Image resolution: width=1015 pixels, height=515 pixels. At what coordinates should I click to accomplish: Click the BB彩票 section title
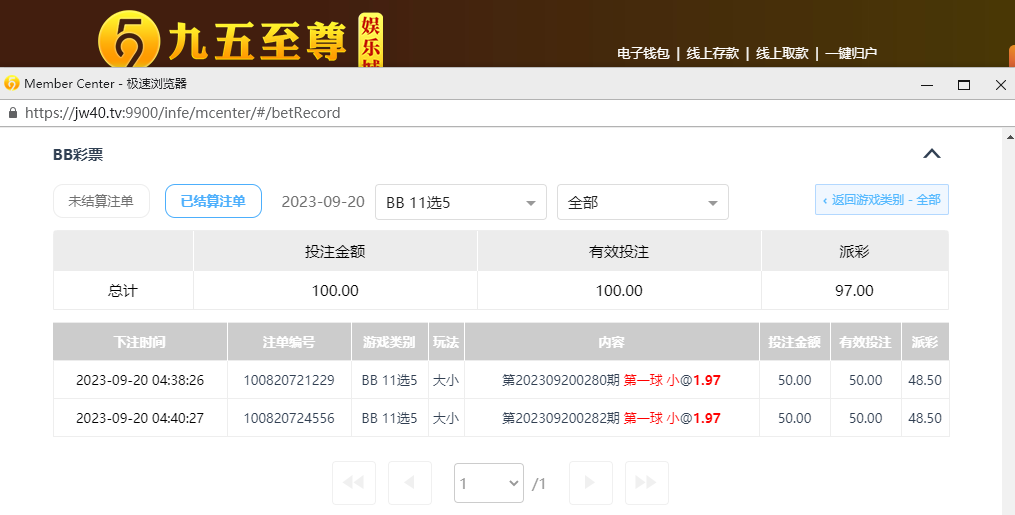pos(78,155)
